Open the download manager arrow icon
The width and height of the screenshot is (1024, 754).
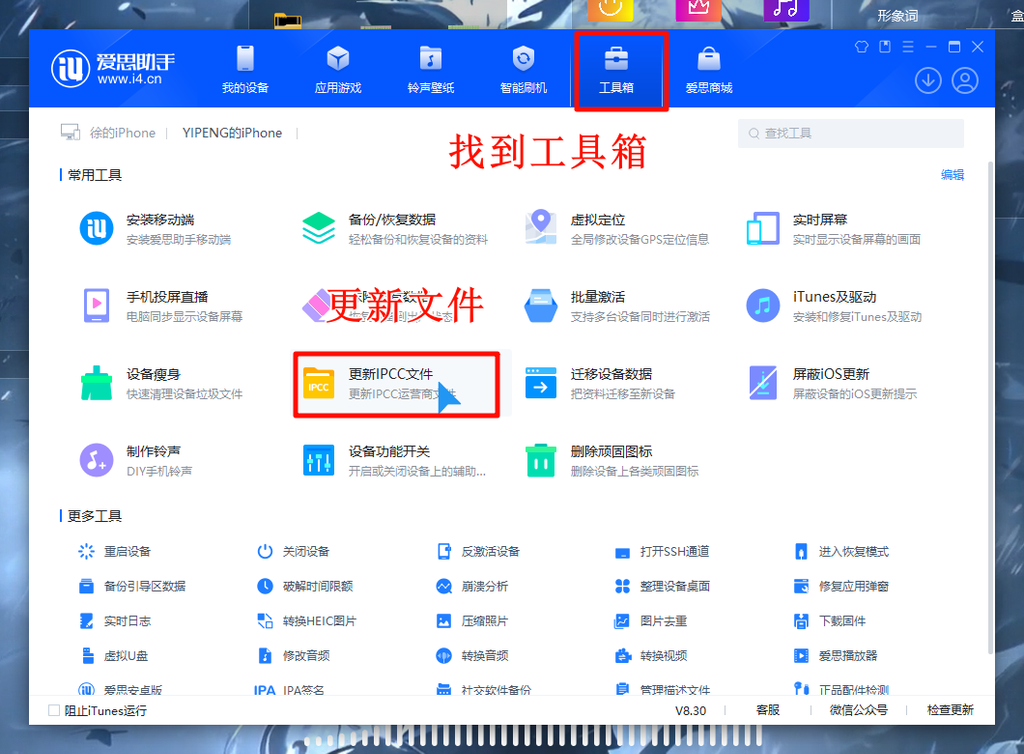pos(927,81)
